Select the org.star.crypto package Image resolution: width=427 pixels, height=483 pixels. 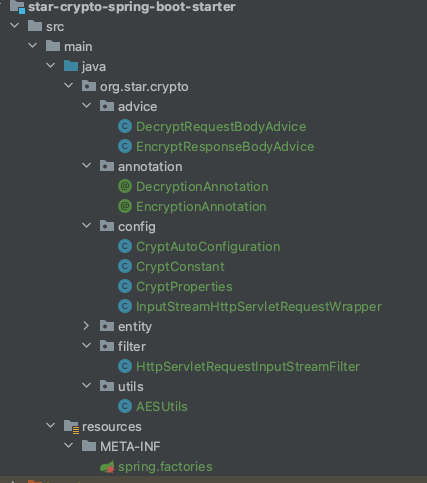point(144,87)
